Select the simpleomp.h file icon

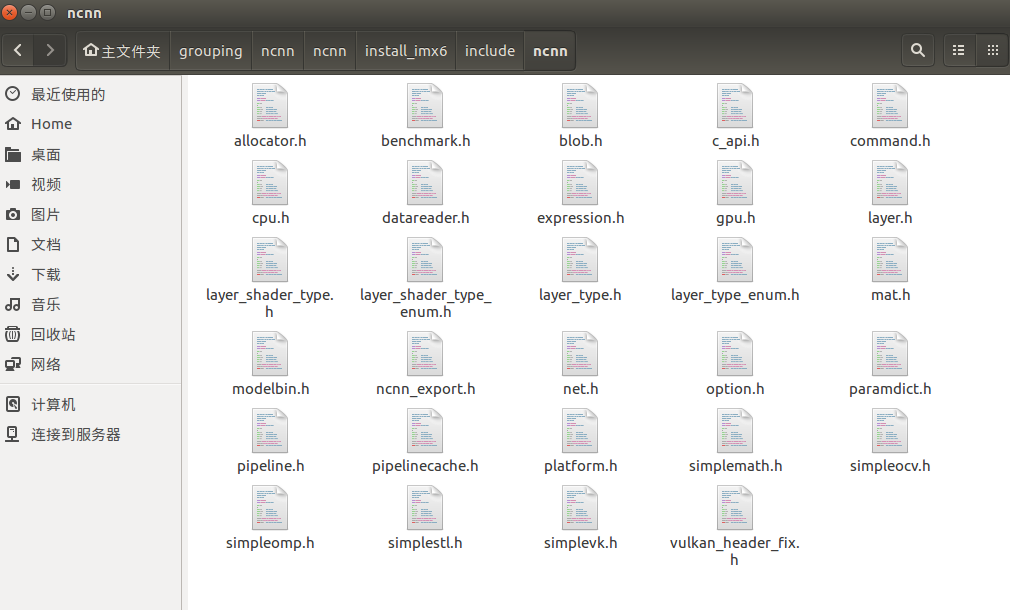270,508
